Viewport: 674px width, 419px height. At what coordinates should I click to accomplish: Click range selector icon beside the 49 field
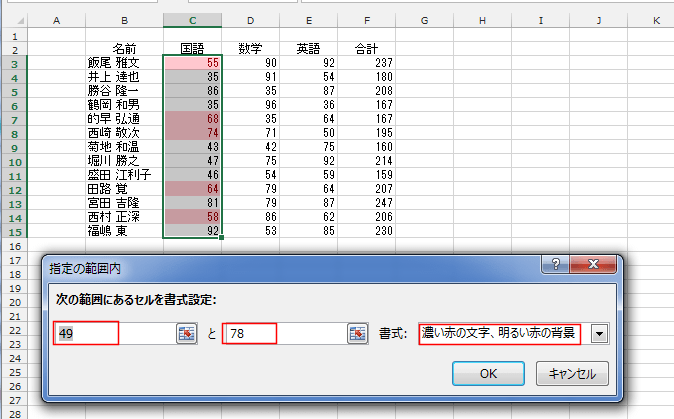pyautogui.click(x=187, y=333)
